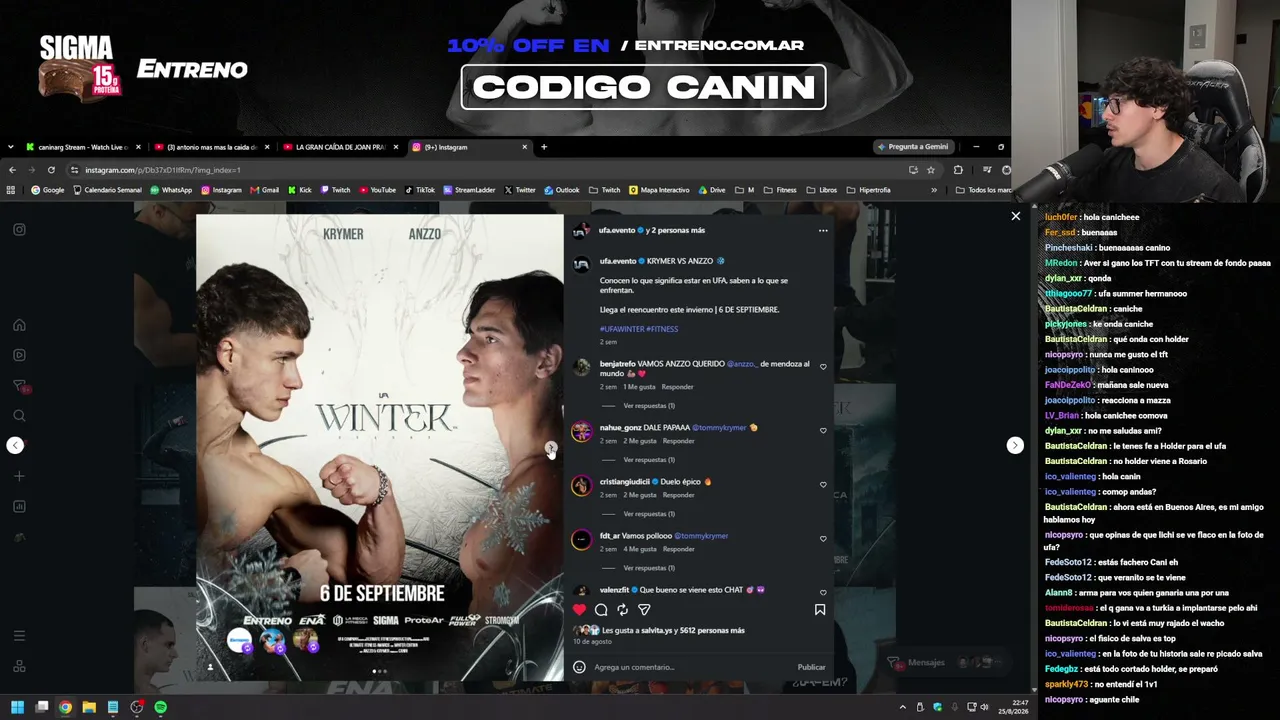Open the post options three-dot menu
Image resolution: width=1280 pixels, height=720 pixels.
pos(823,231)
